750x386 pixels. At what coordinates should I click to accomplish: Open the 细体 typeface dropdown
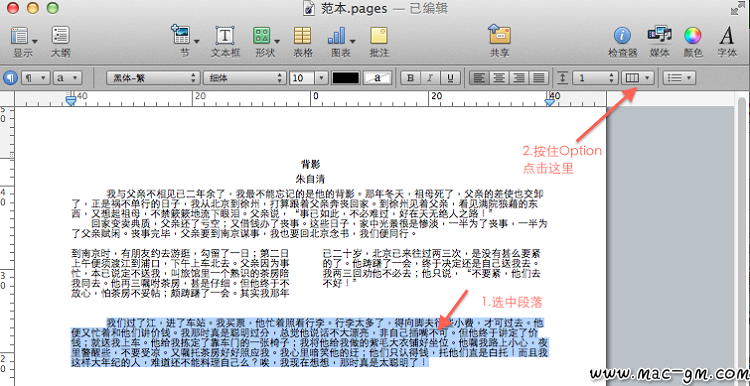point(244,78)
